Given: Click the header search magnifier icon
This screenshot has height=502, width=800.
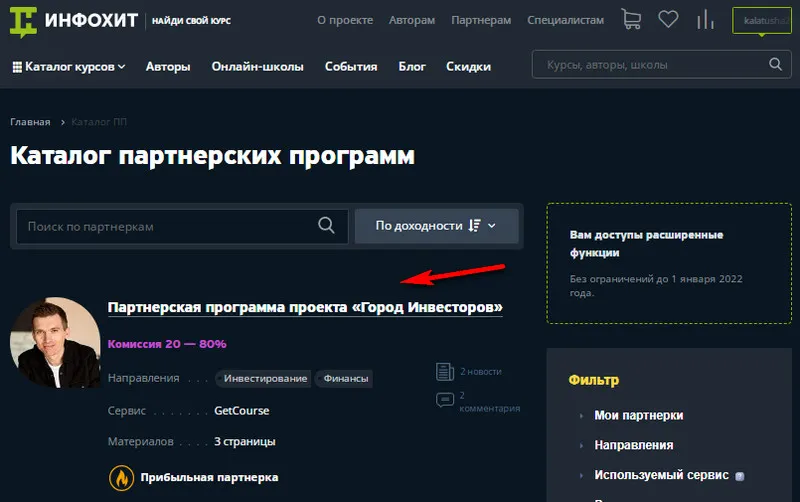Looking at the screenshot, I should pos(775,64).
